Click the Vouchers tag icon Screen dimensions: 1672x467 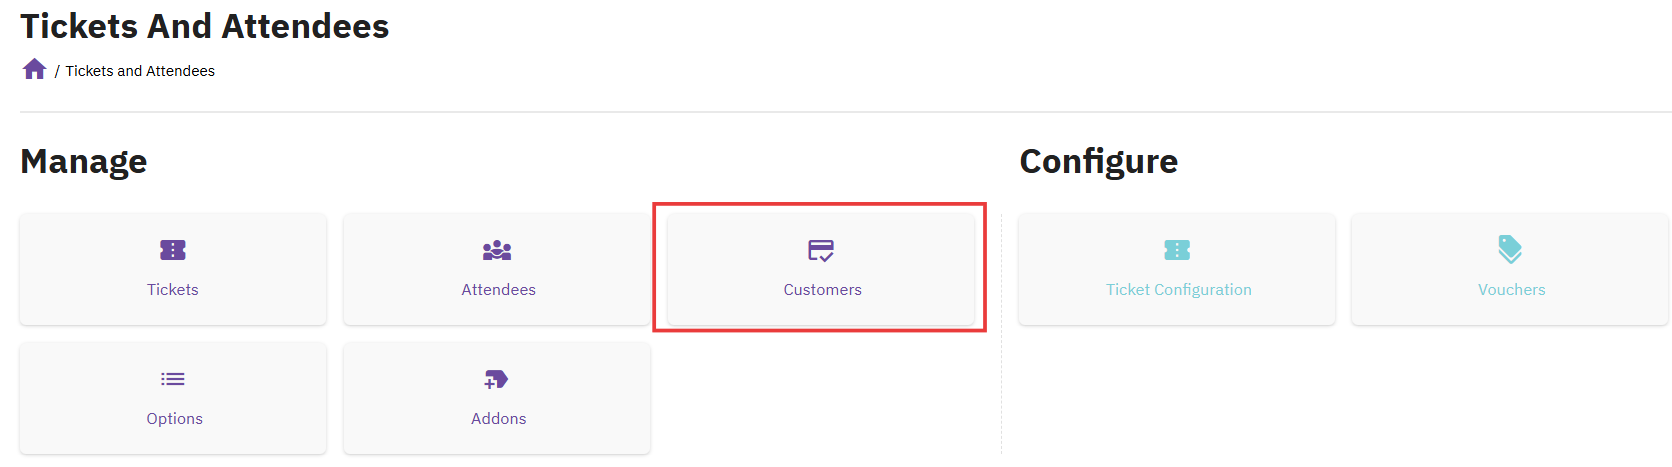1510,249
